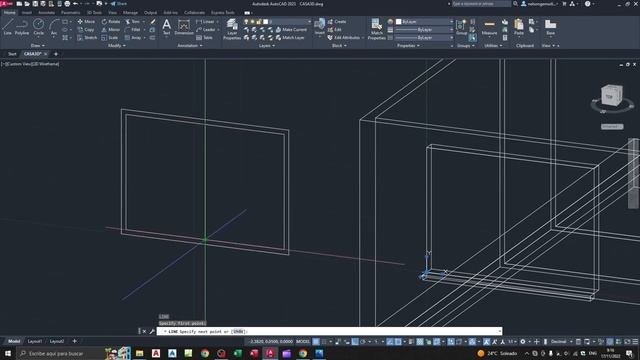Toggle the grid display in status bar
Screen dimensions: 640x360
point(316,341)
